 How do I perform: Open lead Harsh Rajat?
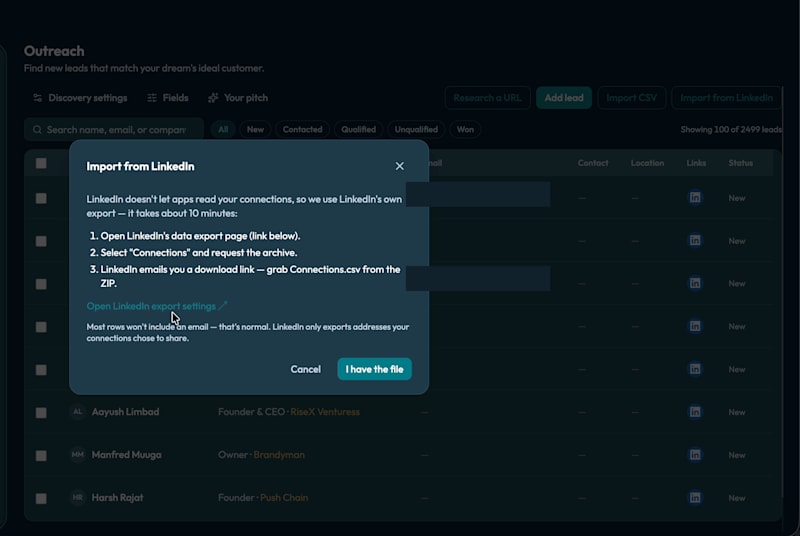[x=117, y=498]
